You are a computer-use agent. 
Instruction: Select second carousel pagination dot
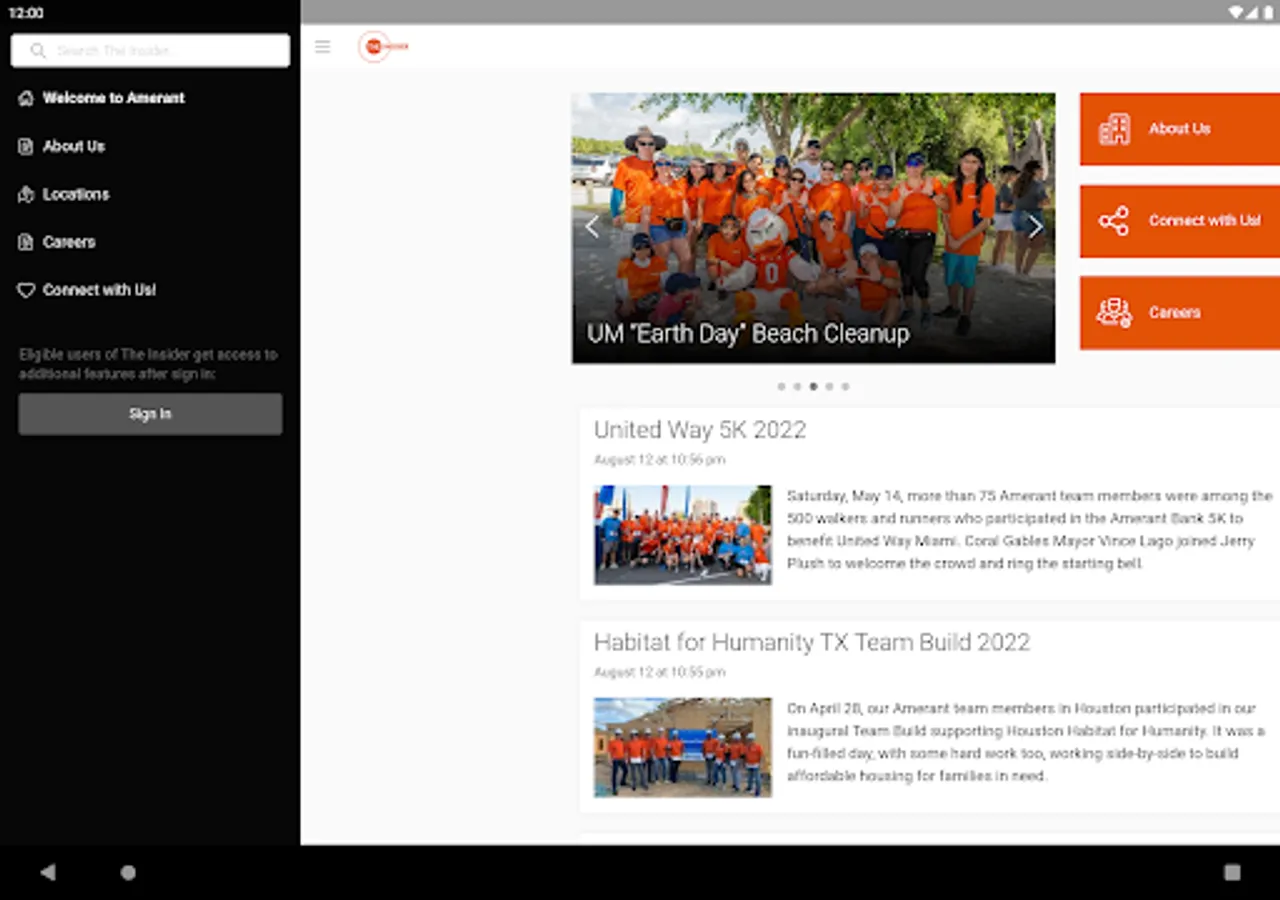click(797, 386)
